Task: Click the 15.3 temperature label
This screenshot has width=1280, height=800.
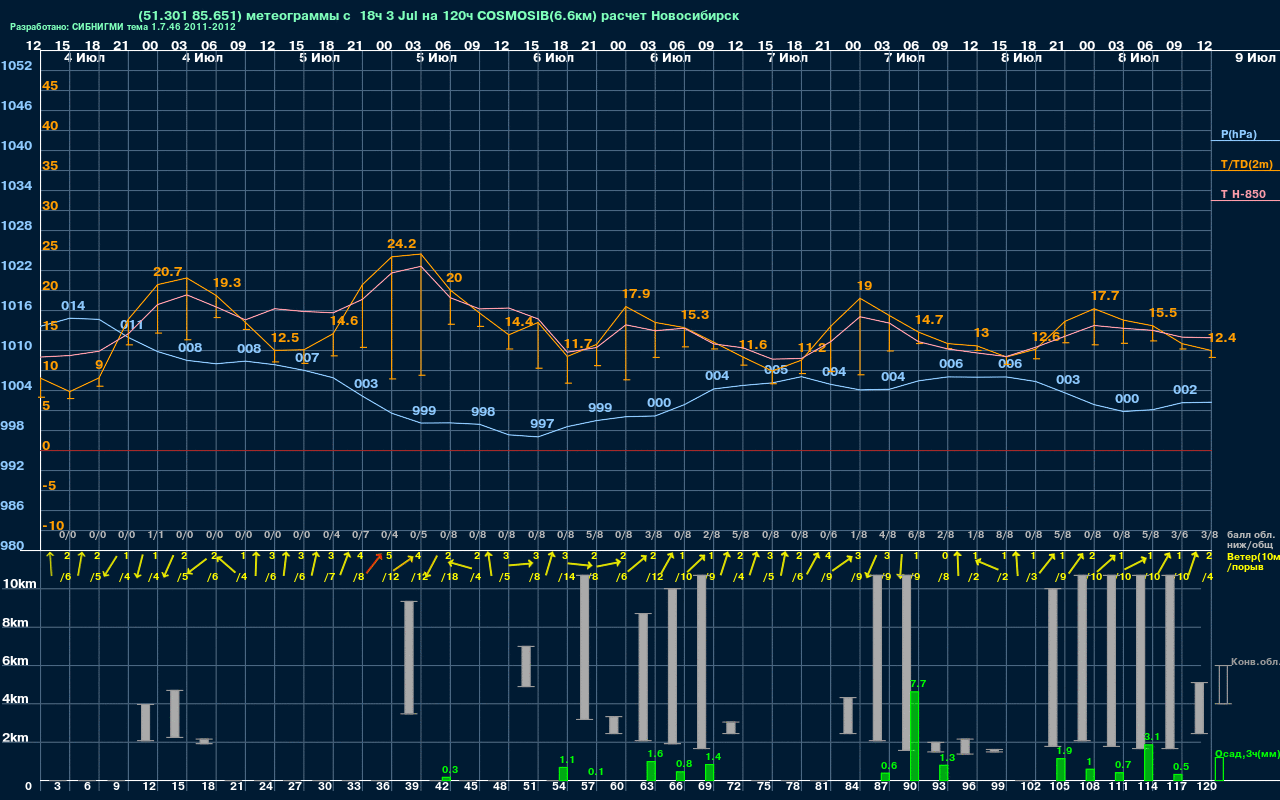Action: pyautogui.click(x=694, y=314)
